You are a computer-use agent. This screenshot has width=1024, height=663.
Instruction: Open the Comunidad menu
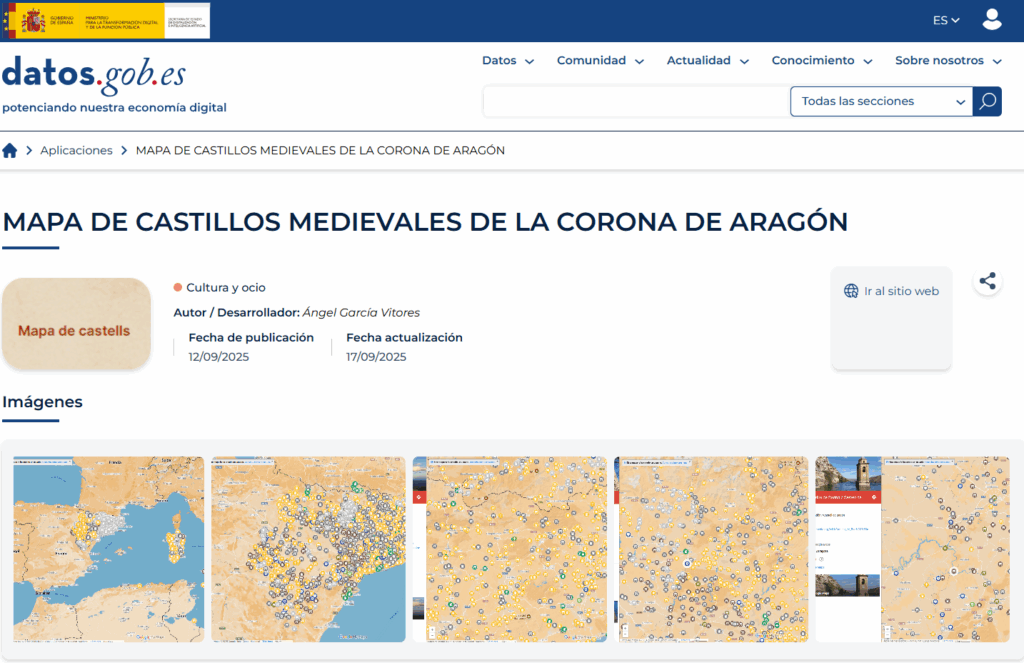[x=600, y=61]
